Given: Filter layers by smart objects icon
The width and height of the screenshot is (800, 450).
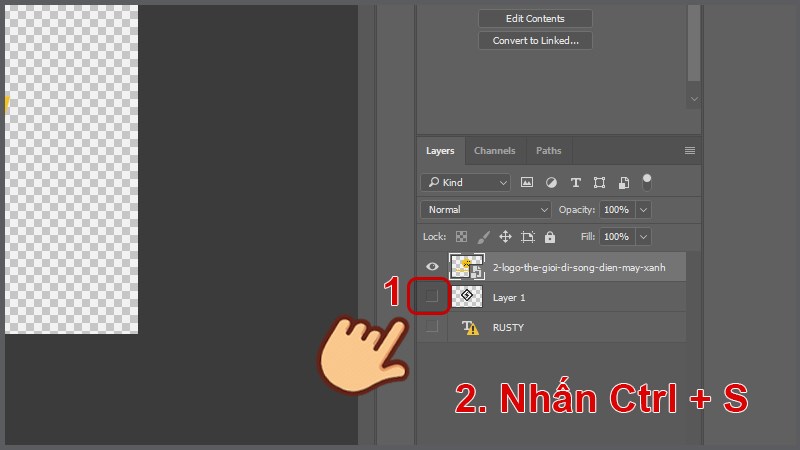Looking at the screenshot, I should [623, 182].
